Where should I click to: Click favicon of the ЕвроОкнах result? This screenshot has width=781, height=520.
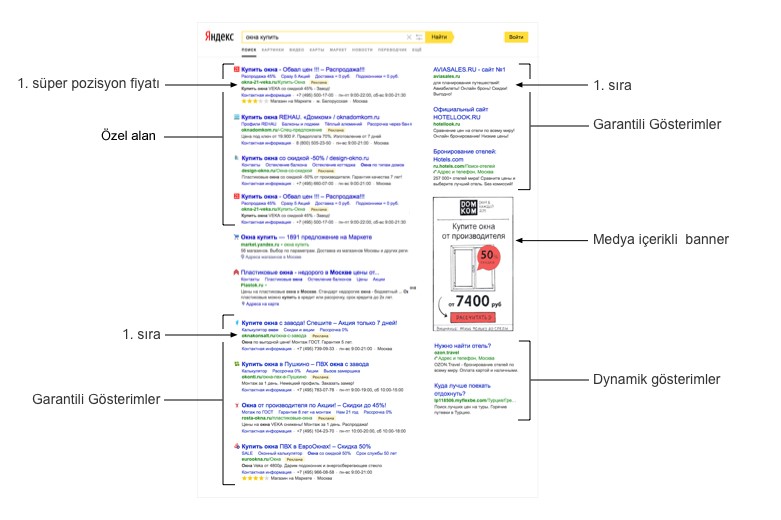237,446
